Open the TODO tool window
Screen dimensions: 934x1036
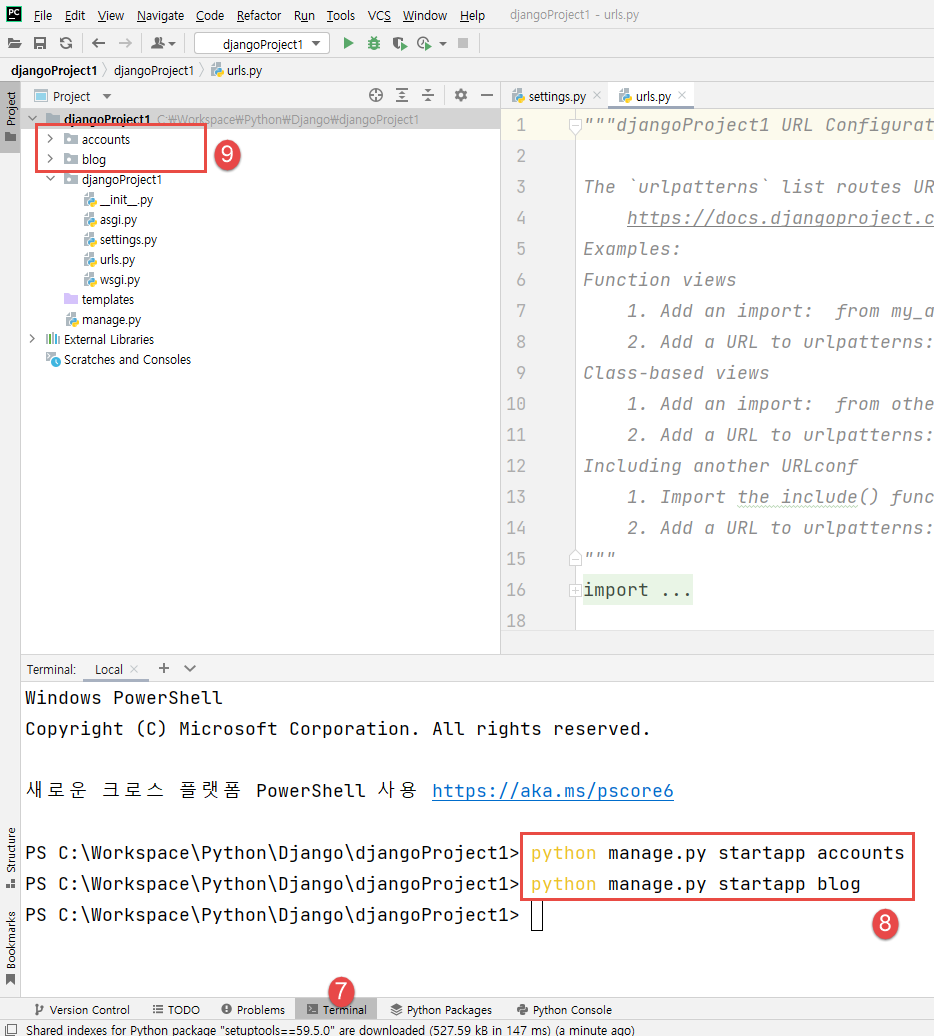[x=176, y=1010]
